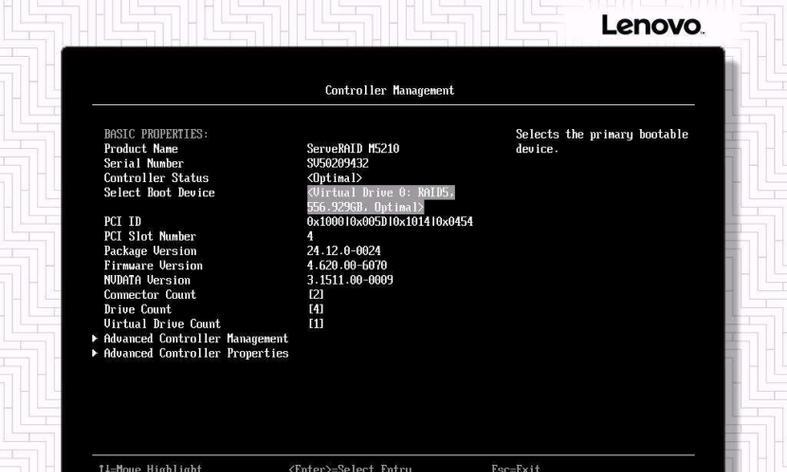
Task: Click firmware version 4.620.00-6070
Action: pos(347,266)
